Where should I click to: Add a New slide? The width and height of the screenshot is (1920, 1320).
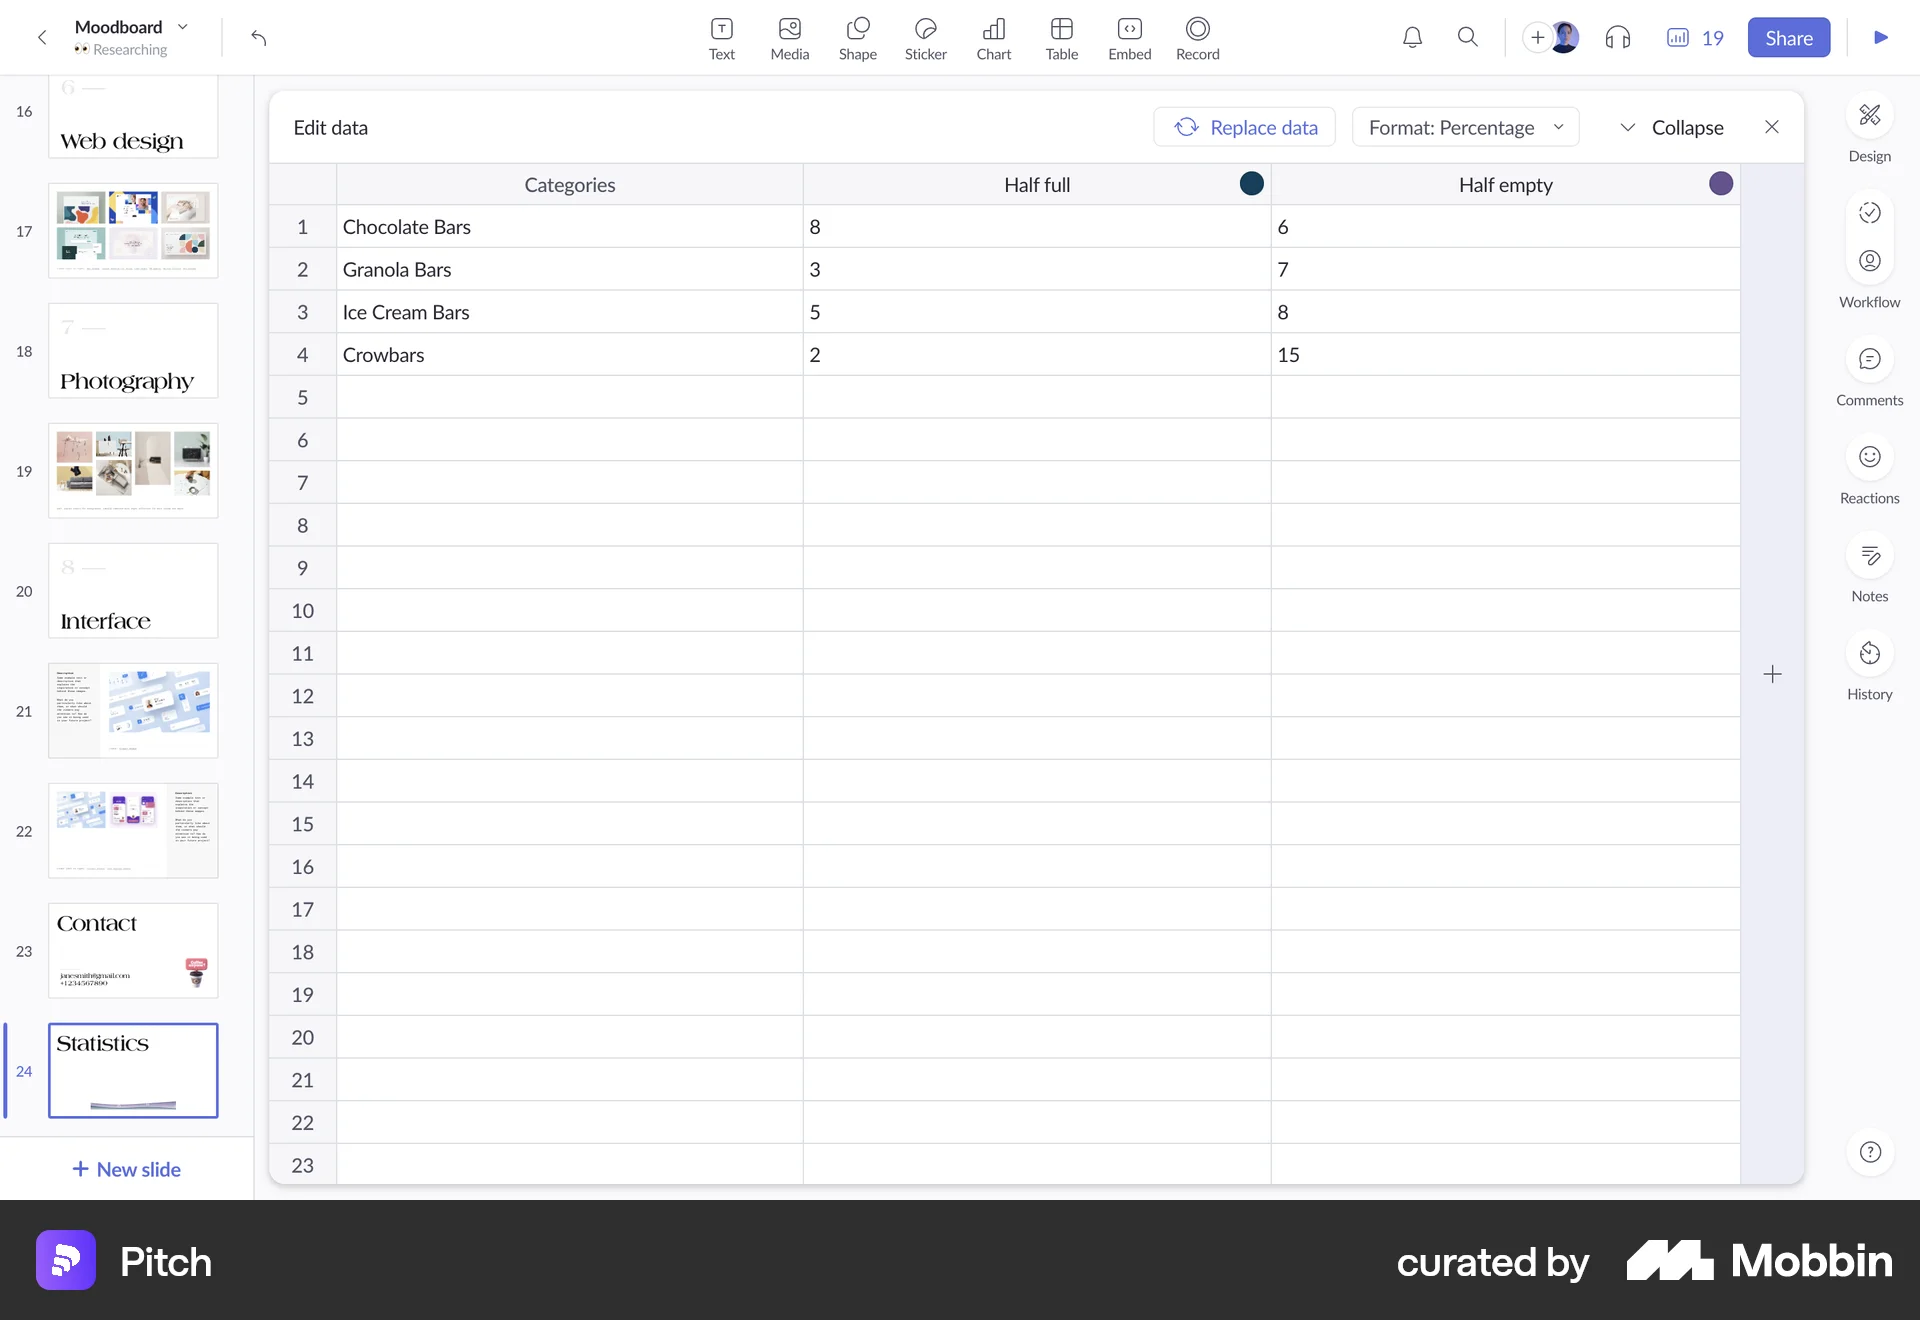tap(127, 1169)
